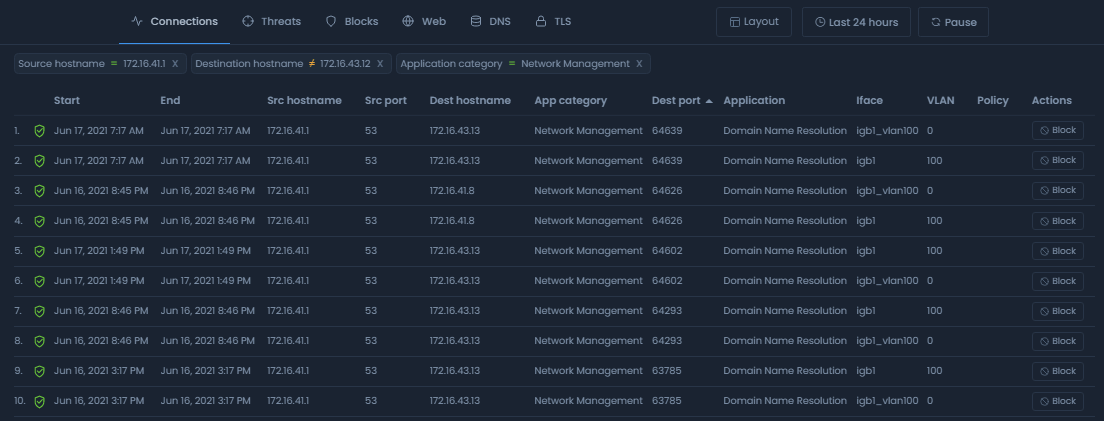Sort by Application column header
The width and height of the screenshot is (1104, 421).
[754, 101]
